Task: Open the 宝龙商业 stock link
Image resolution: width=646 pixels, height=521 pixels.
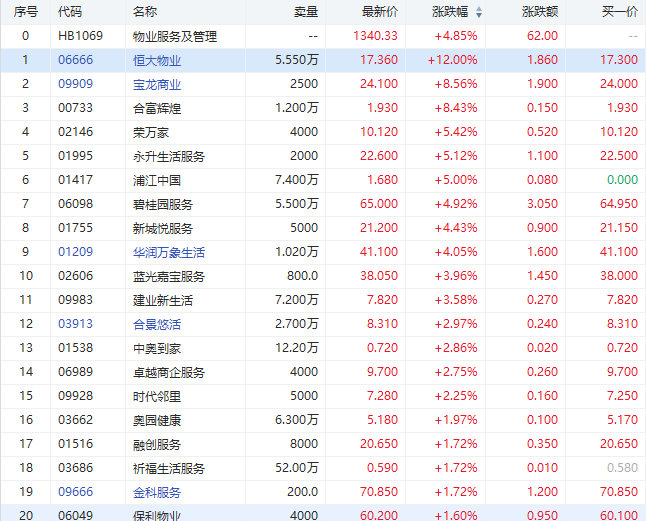Action: tap(157, 84)
